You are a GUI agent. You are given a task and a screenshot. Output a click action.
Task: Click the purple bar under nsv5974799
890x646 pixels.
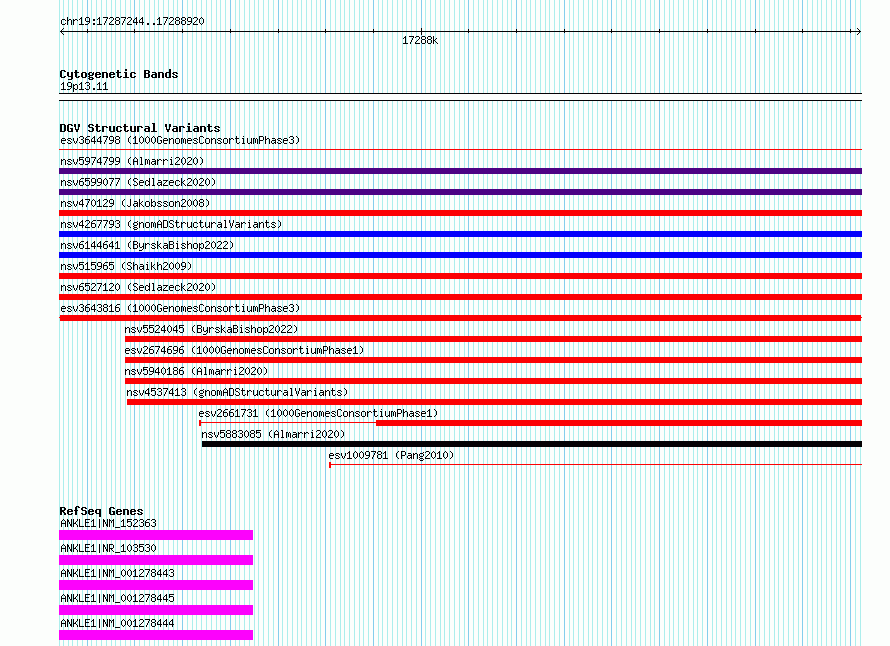(x=460, y=171)
